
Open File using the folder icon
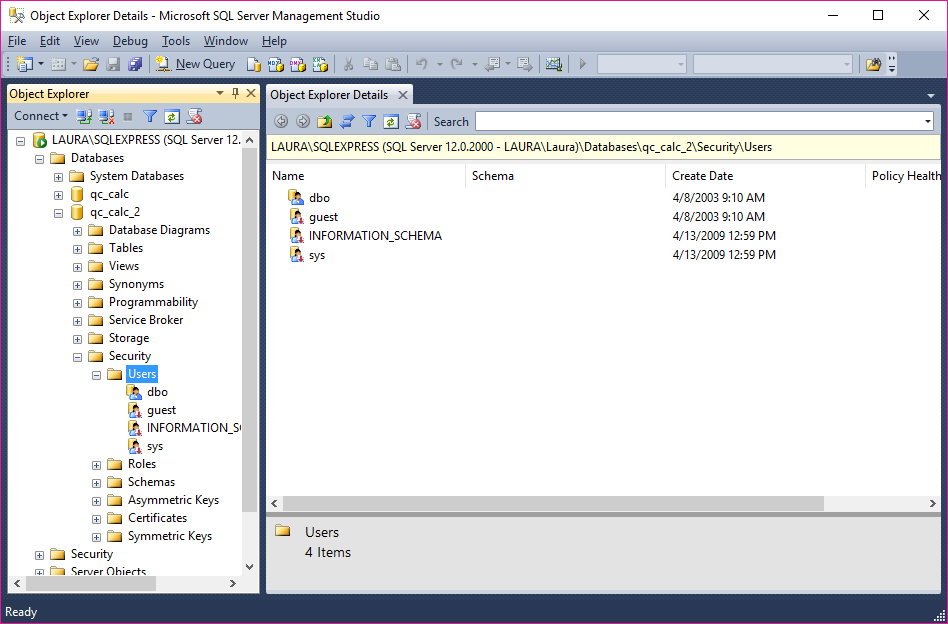click(91, 63)
